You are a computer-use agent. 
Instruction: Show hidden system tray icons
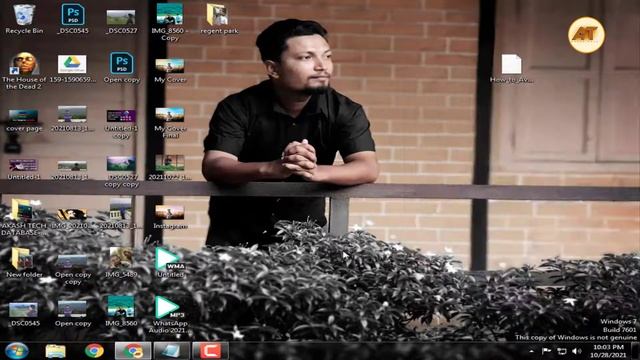coord(531,351)
